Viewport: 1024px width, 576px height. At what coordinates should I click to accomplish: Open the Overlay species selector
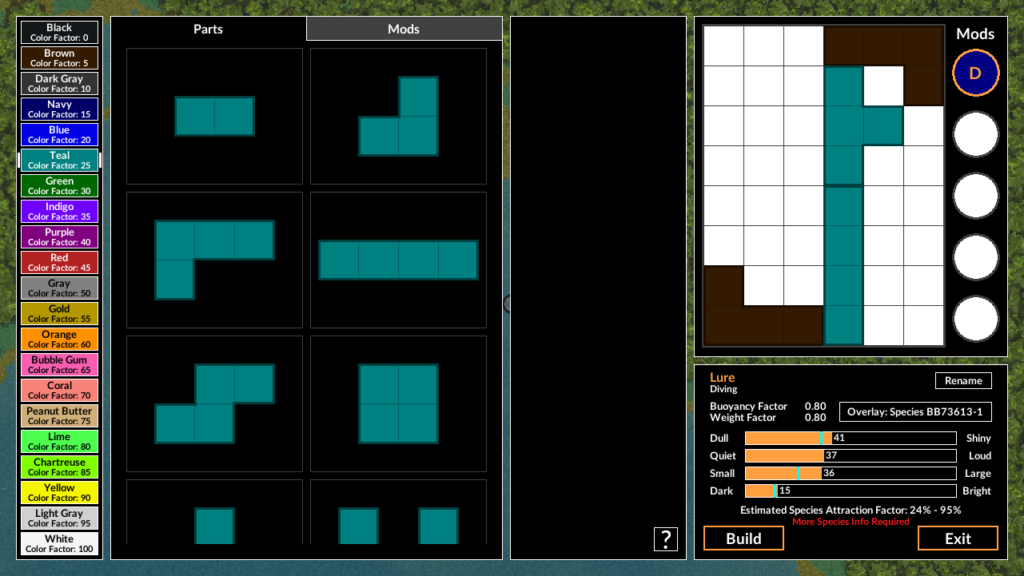point(915,412)
